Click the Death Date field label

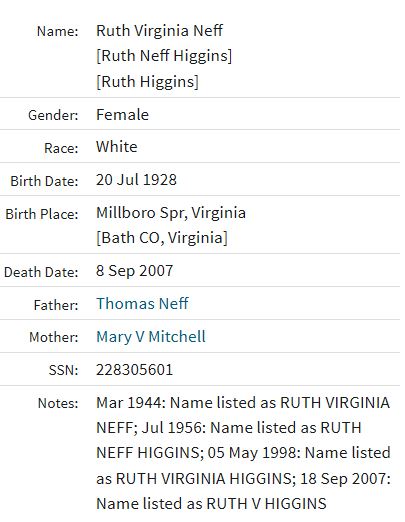click(x=41, y=272)
